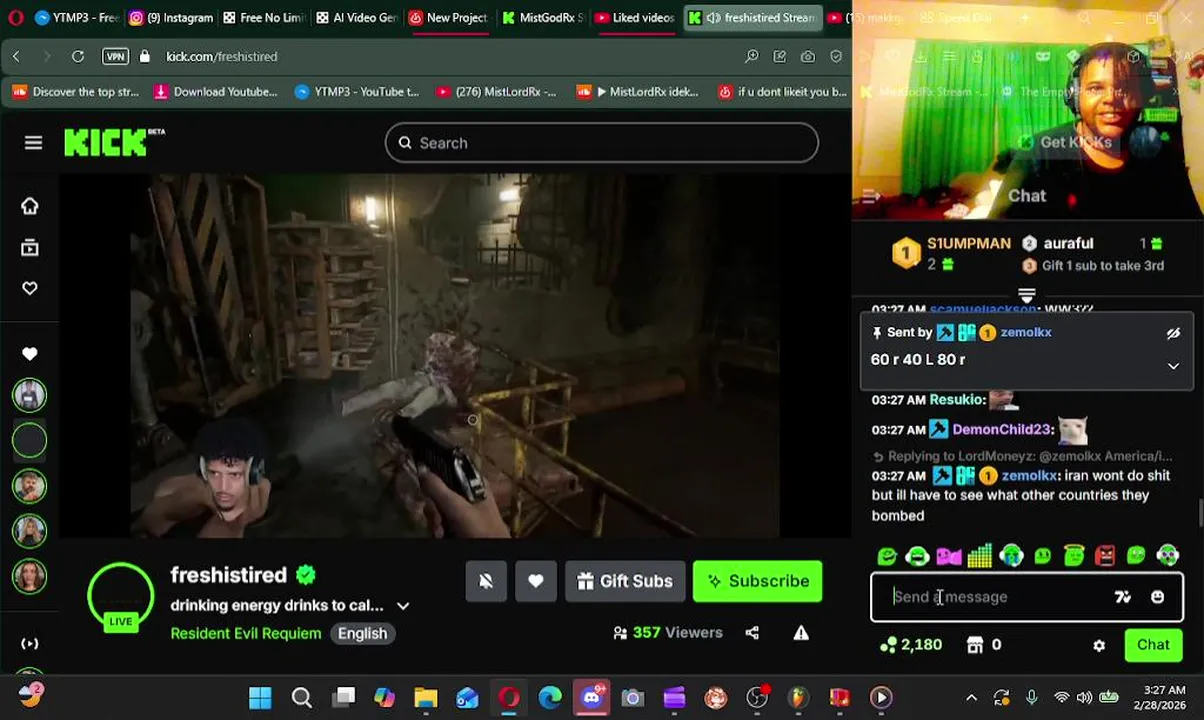Subscribe to freshistired

point(758,581)
